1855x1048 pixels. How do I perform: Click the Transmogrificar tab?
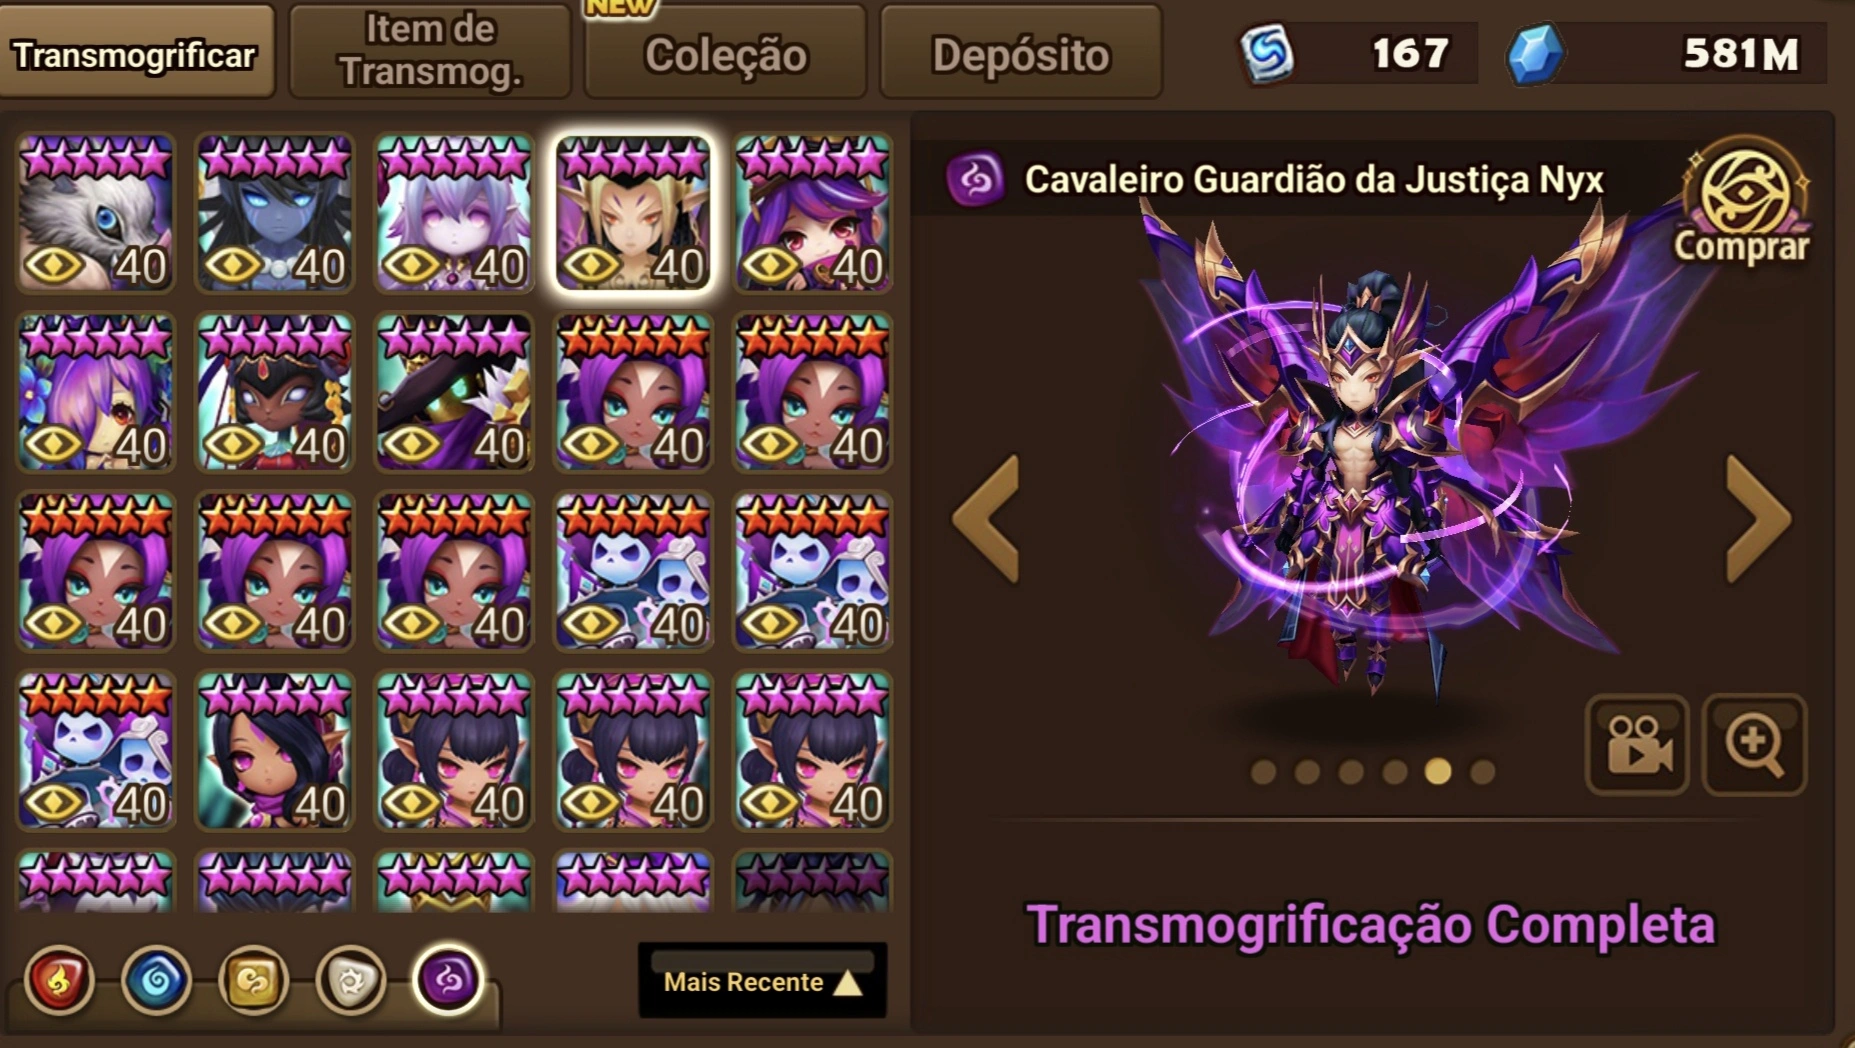(x=135, y=53)
